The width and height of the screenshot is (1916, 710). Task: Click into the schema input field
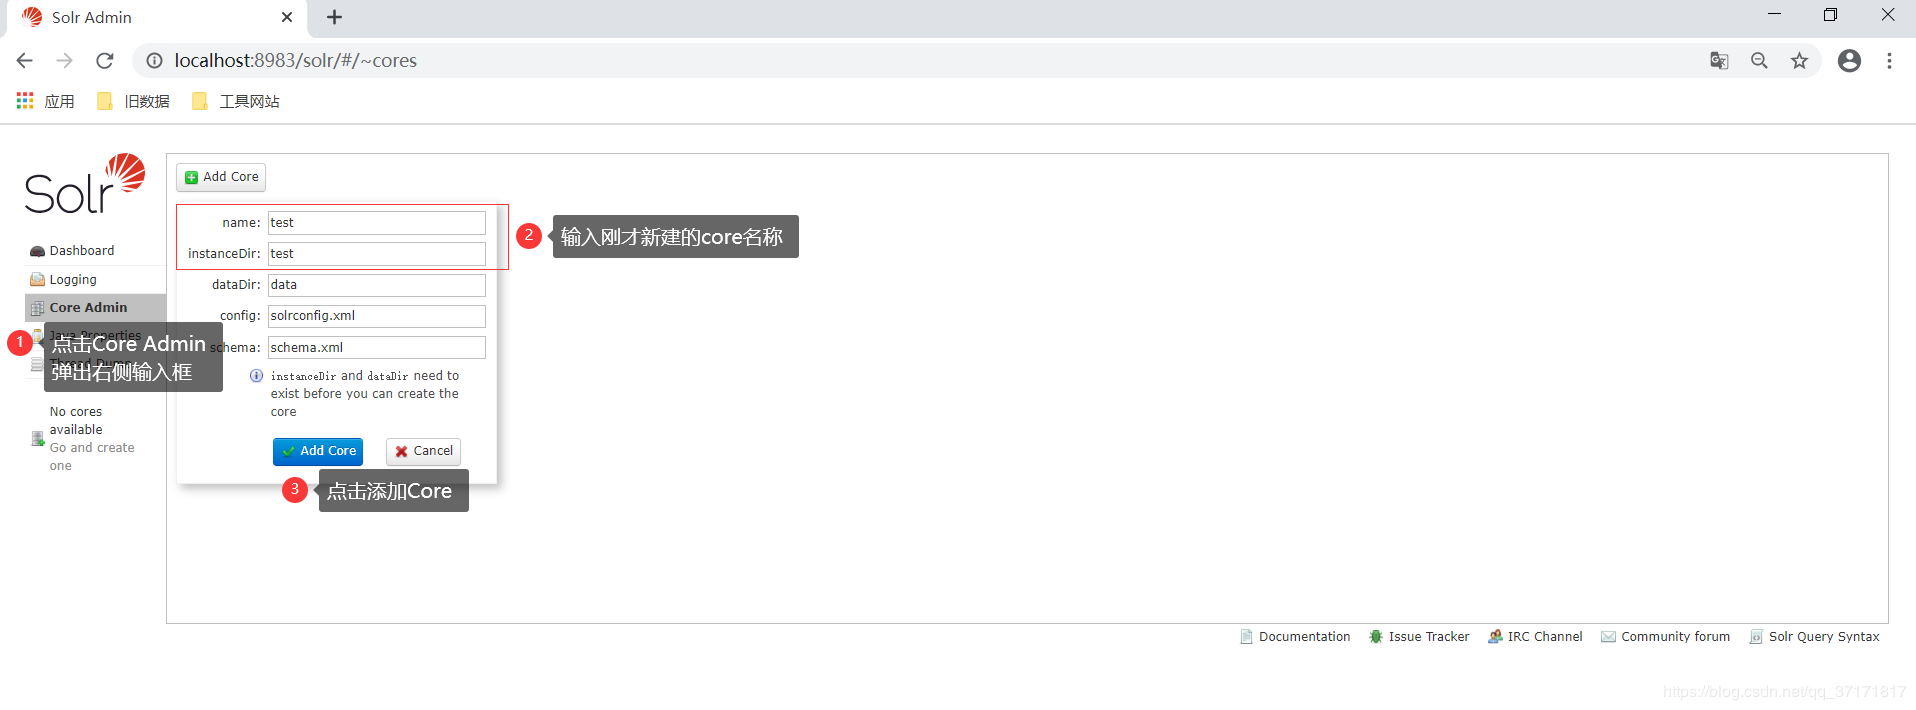point(376,348)
